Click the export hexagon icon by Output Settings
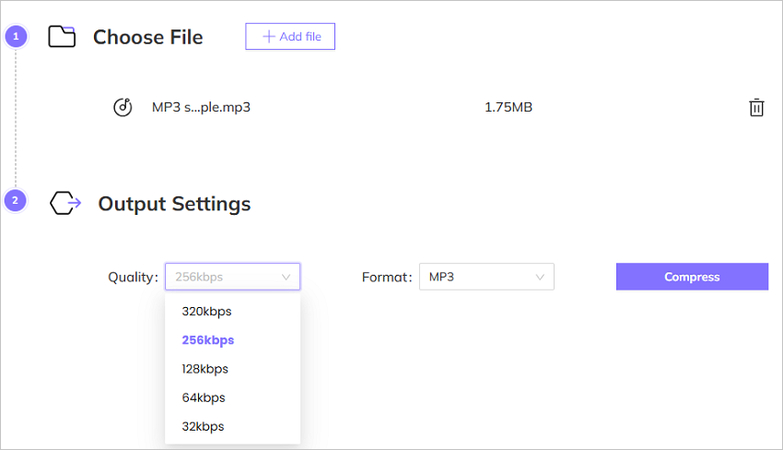783x450 pixels. click(65, 203)
